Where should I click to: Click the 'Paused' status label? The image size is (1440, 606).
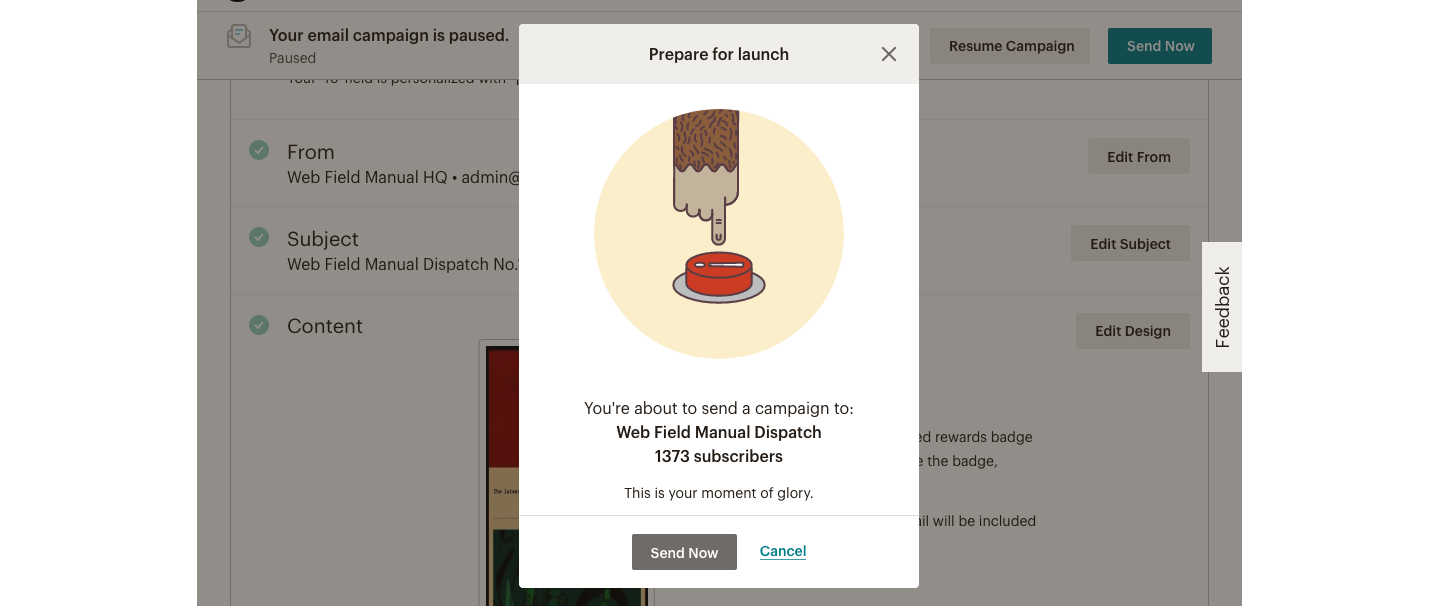click(x=292, y=58)
